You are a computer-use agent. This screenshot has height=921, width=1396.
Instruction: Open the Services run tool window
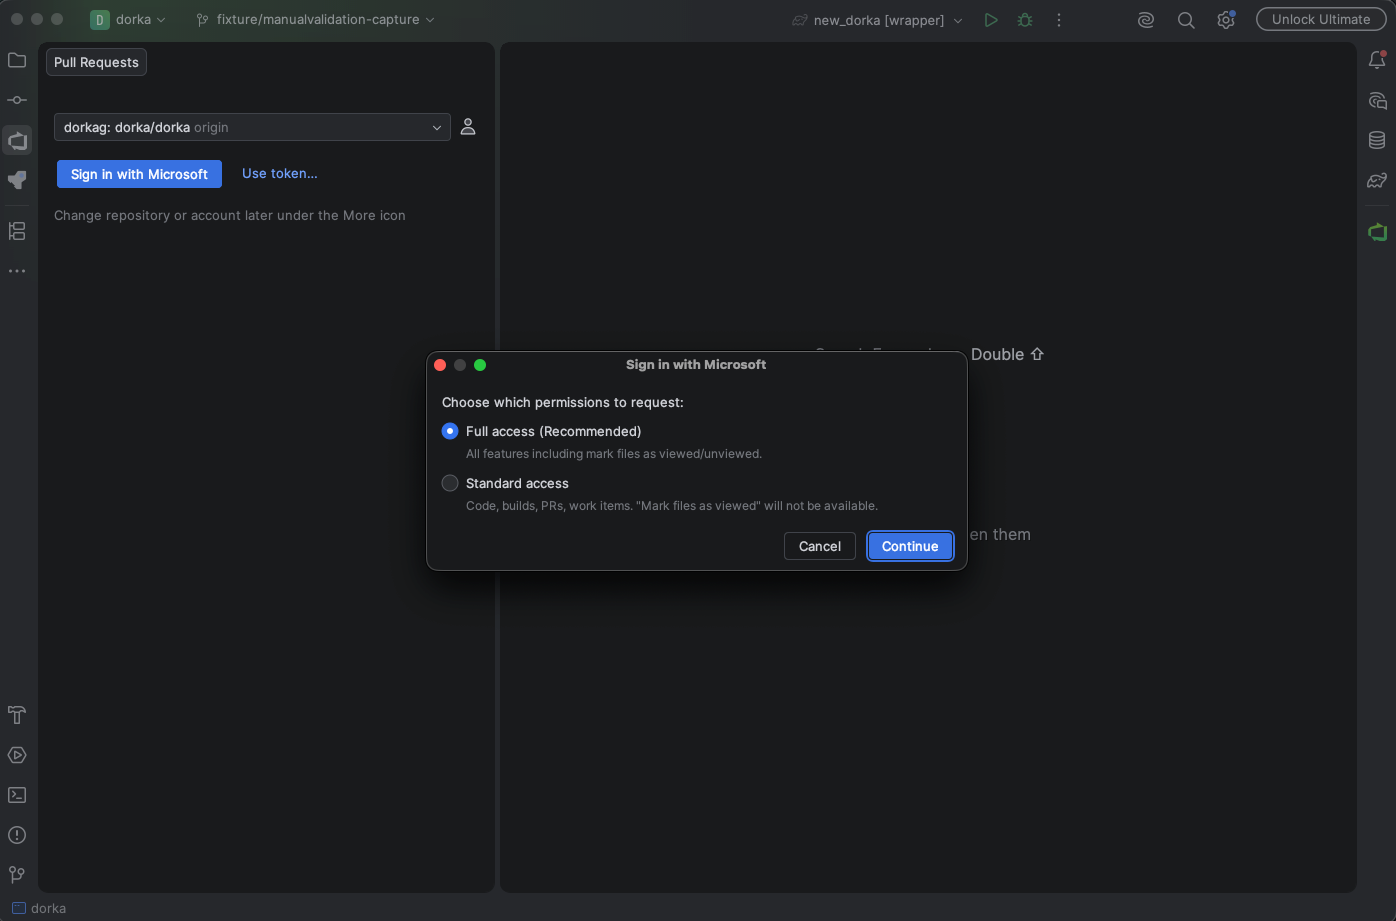(x=17, y=755)
